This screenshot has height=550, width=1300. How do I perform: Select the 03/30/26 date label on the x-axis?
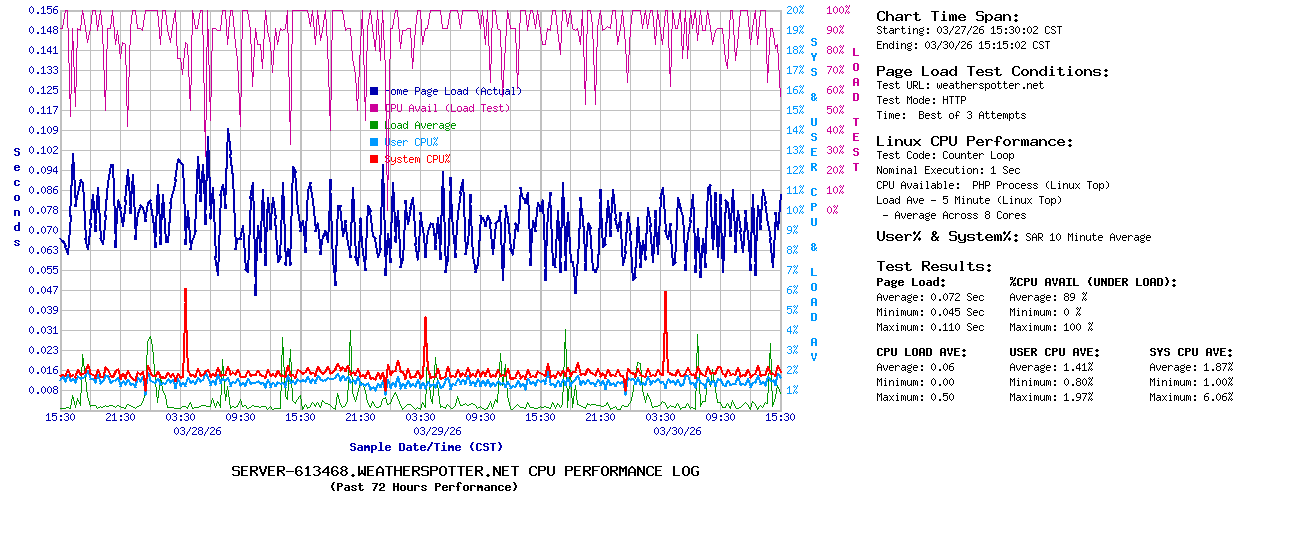(x=677, y=431)
